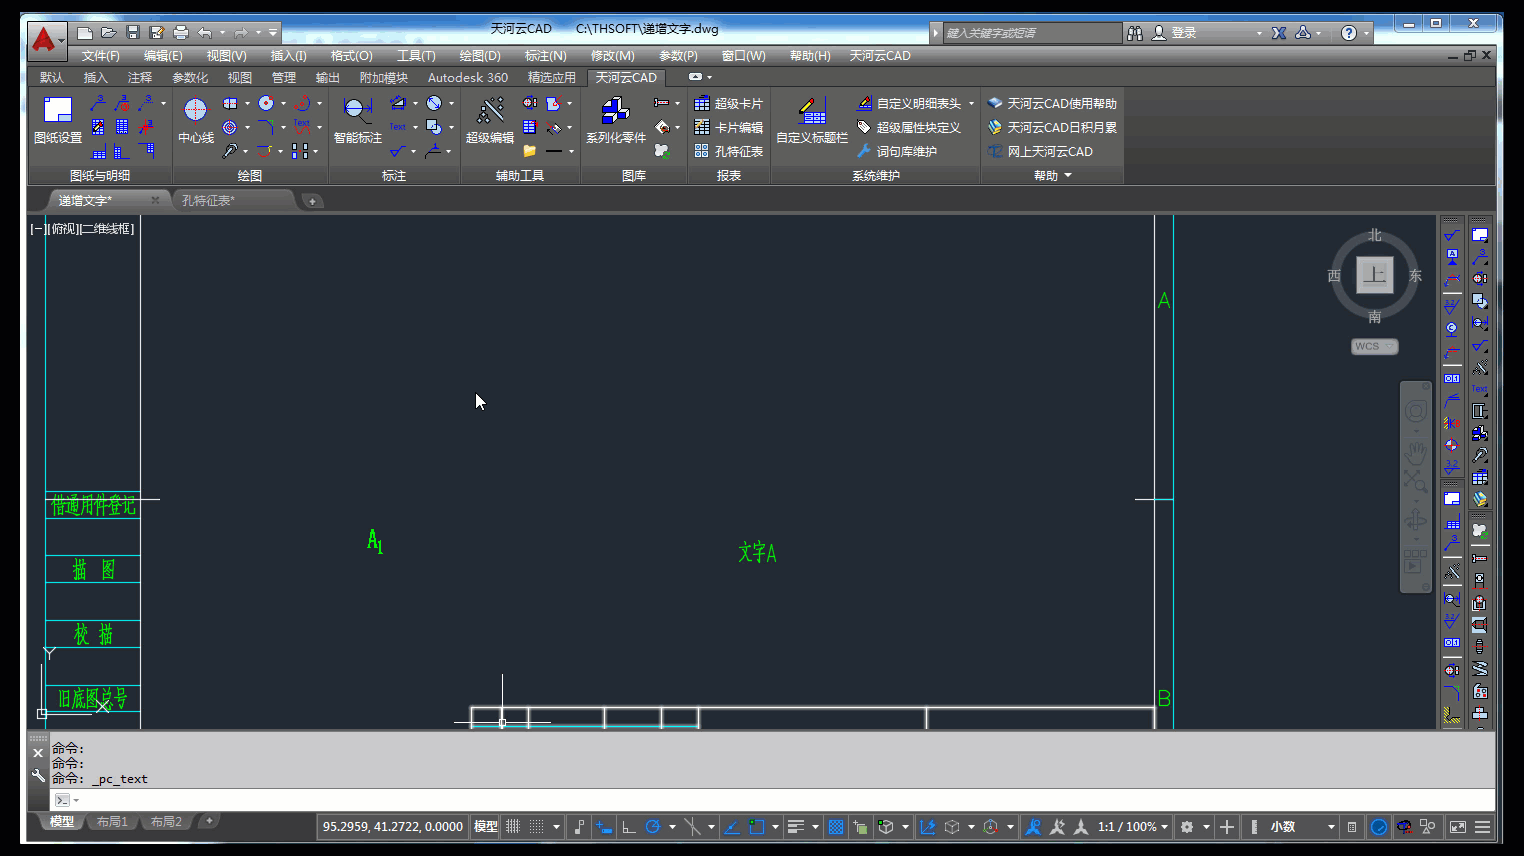Launch the 智能标注 smart dimension tool
The image size is (1524, 856).
pos(357,118)
